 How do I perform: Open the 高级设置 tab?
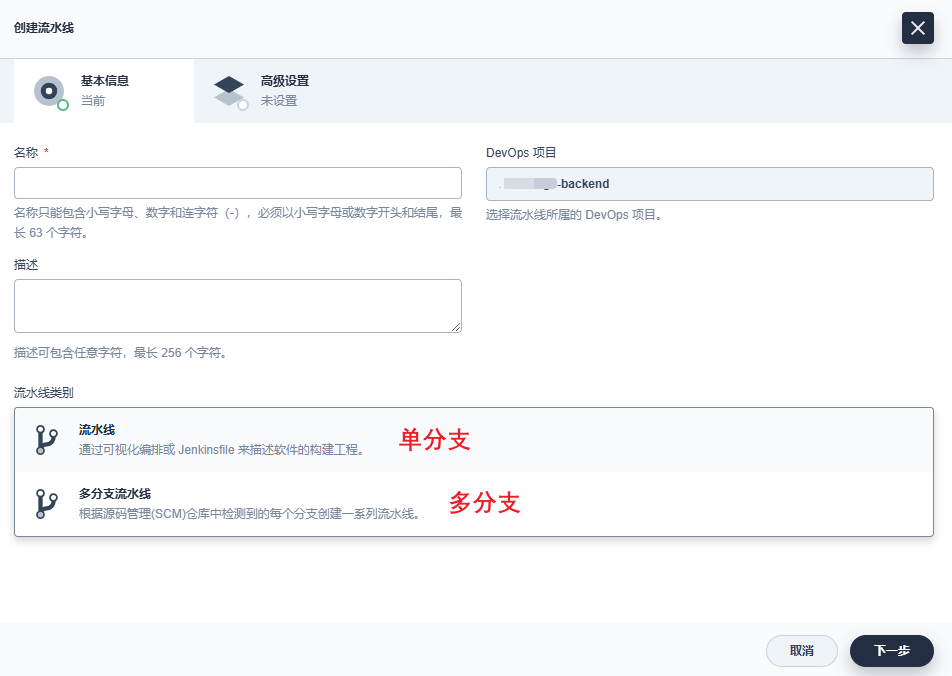click(261, 91)
